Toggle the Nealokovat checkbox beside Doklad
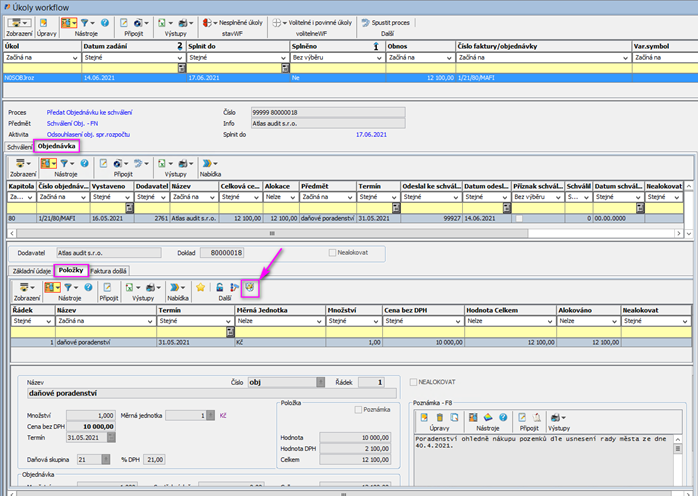 click(333, 254)
